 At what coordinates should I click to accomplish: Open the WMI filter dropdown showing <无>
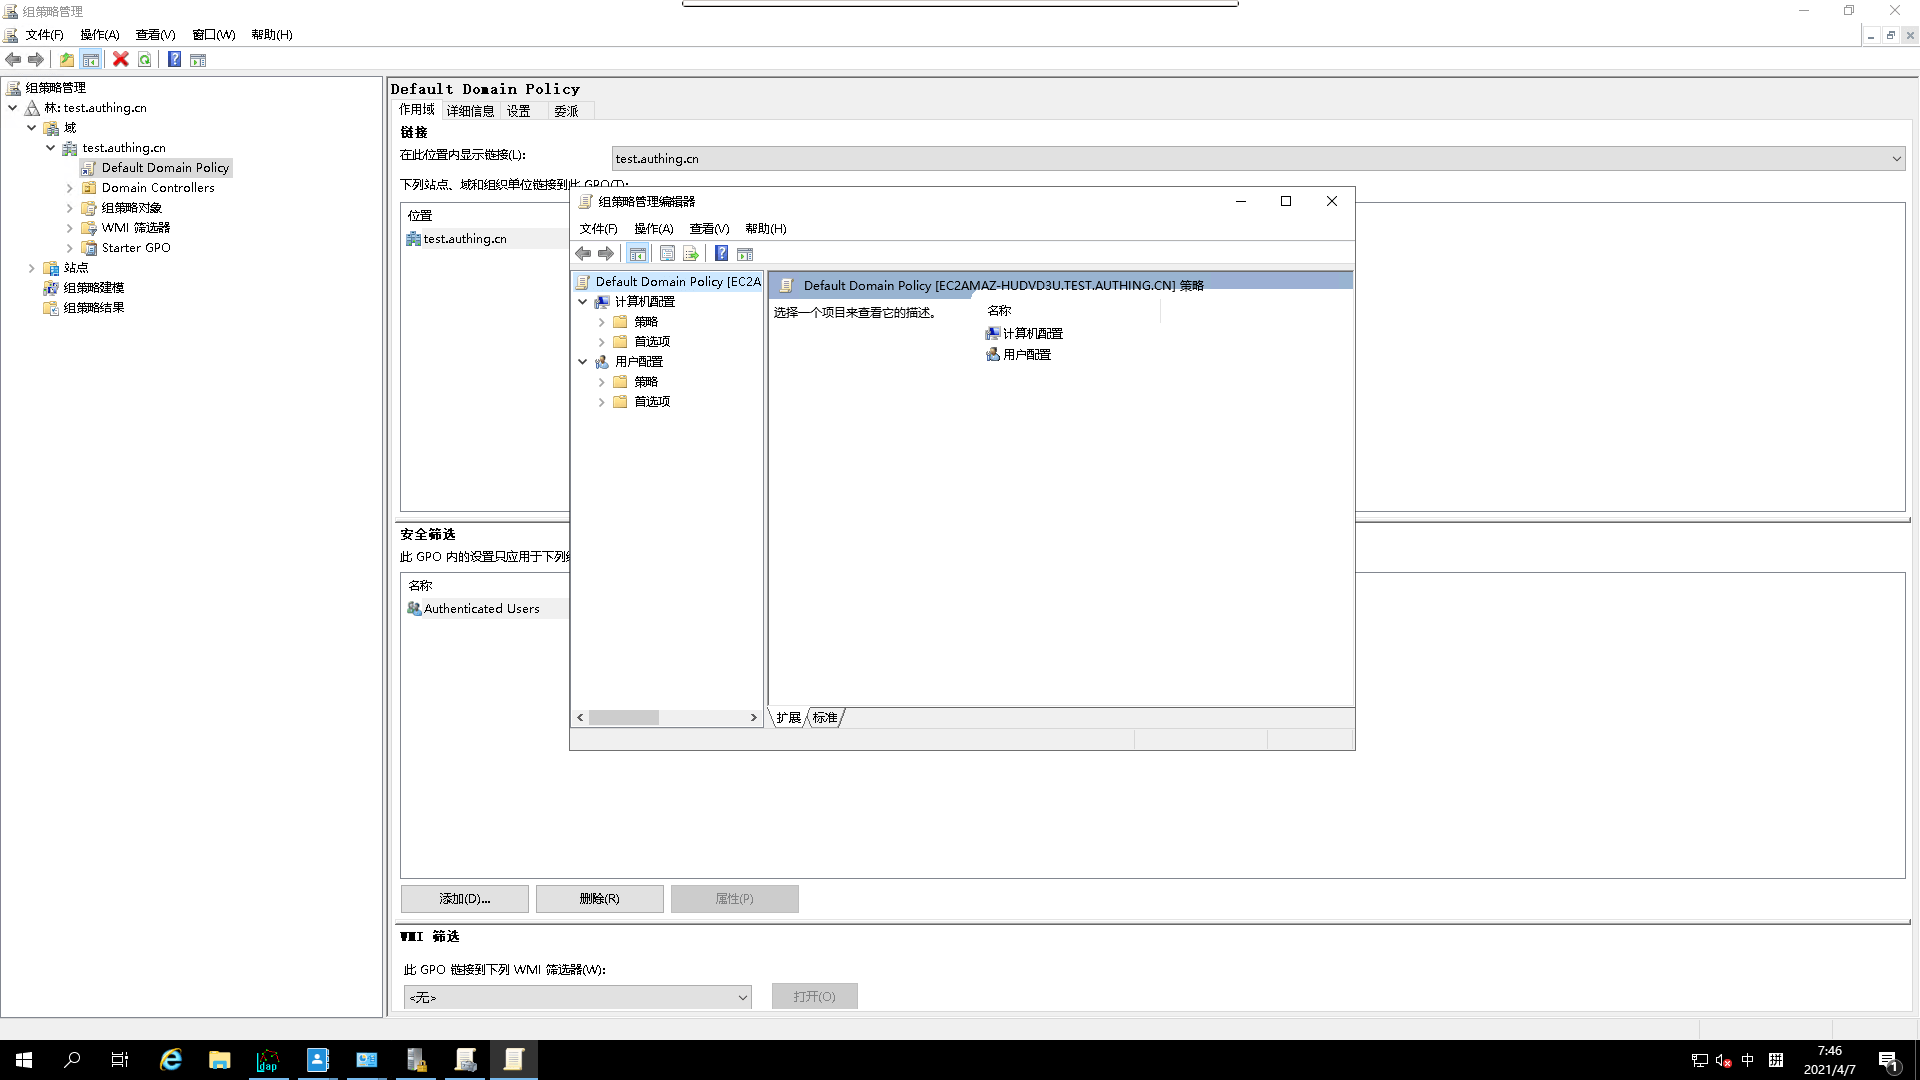click(x=742, y=997)
